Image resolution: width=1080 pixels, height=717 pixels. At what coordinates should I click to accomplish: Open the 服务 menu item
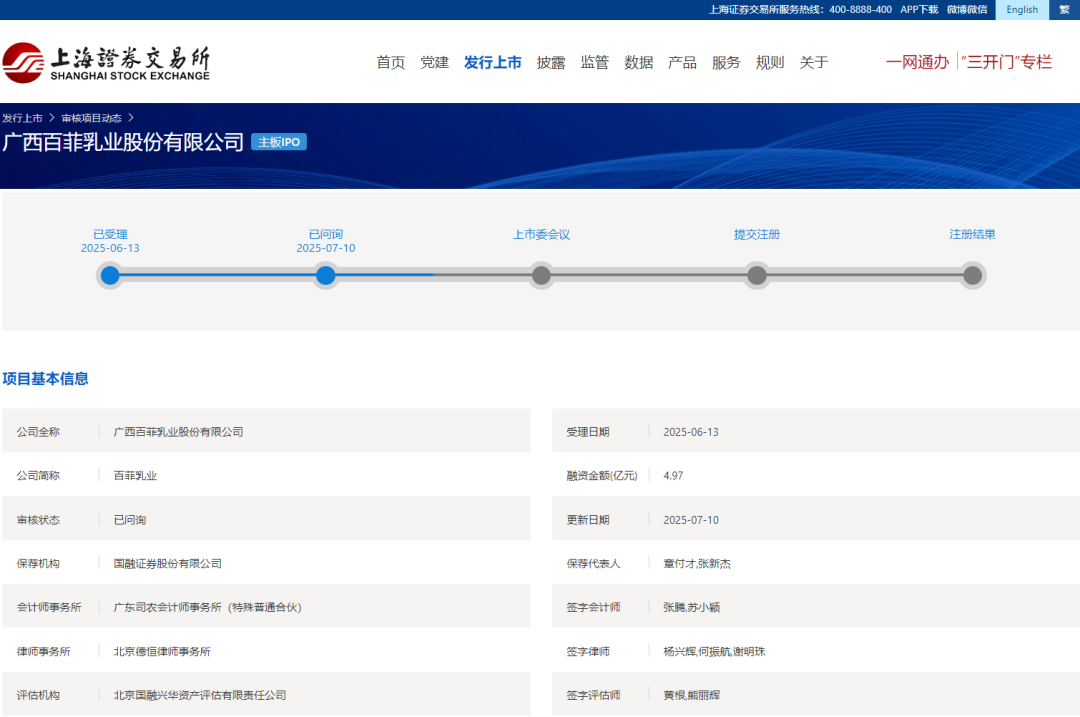coord(726,63)
